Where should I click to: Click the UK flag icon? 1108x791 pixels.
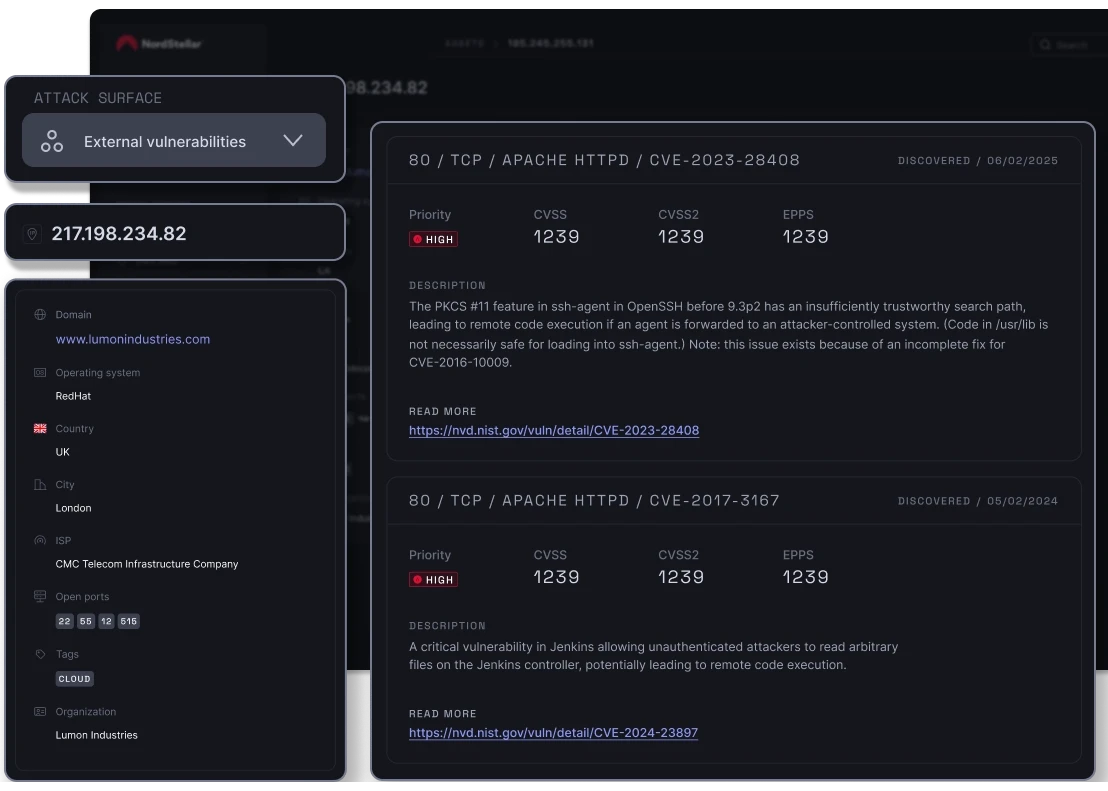pos(40,428)
